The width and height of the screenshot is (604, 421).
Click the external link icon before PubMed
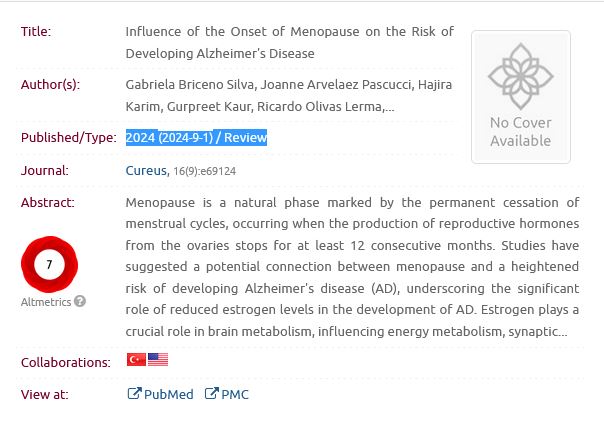pos(134,394)
